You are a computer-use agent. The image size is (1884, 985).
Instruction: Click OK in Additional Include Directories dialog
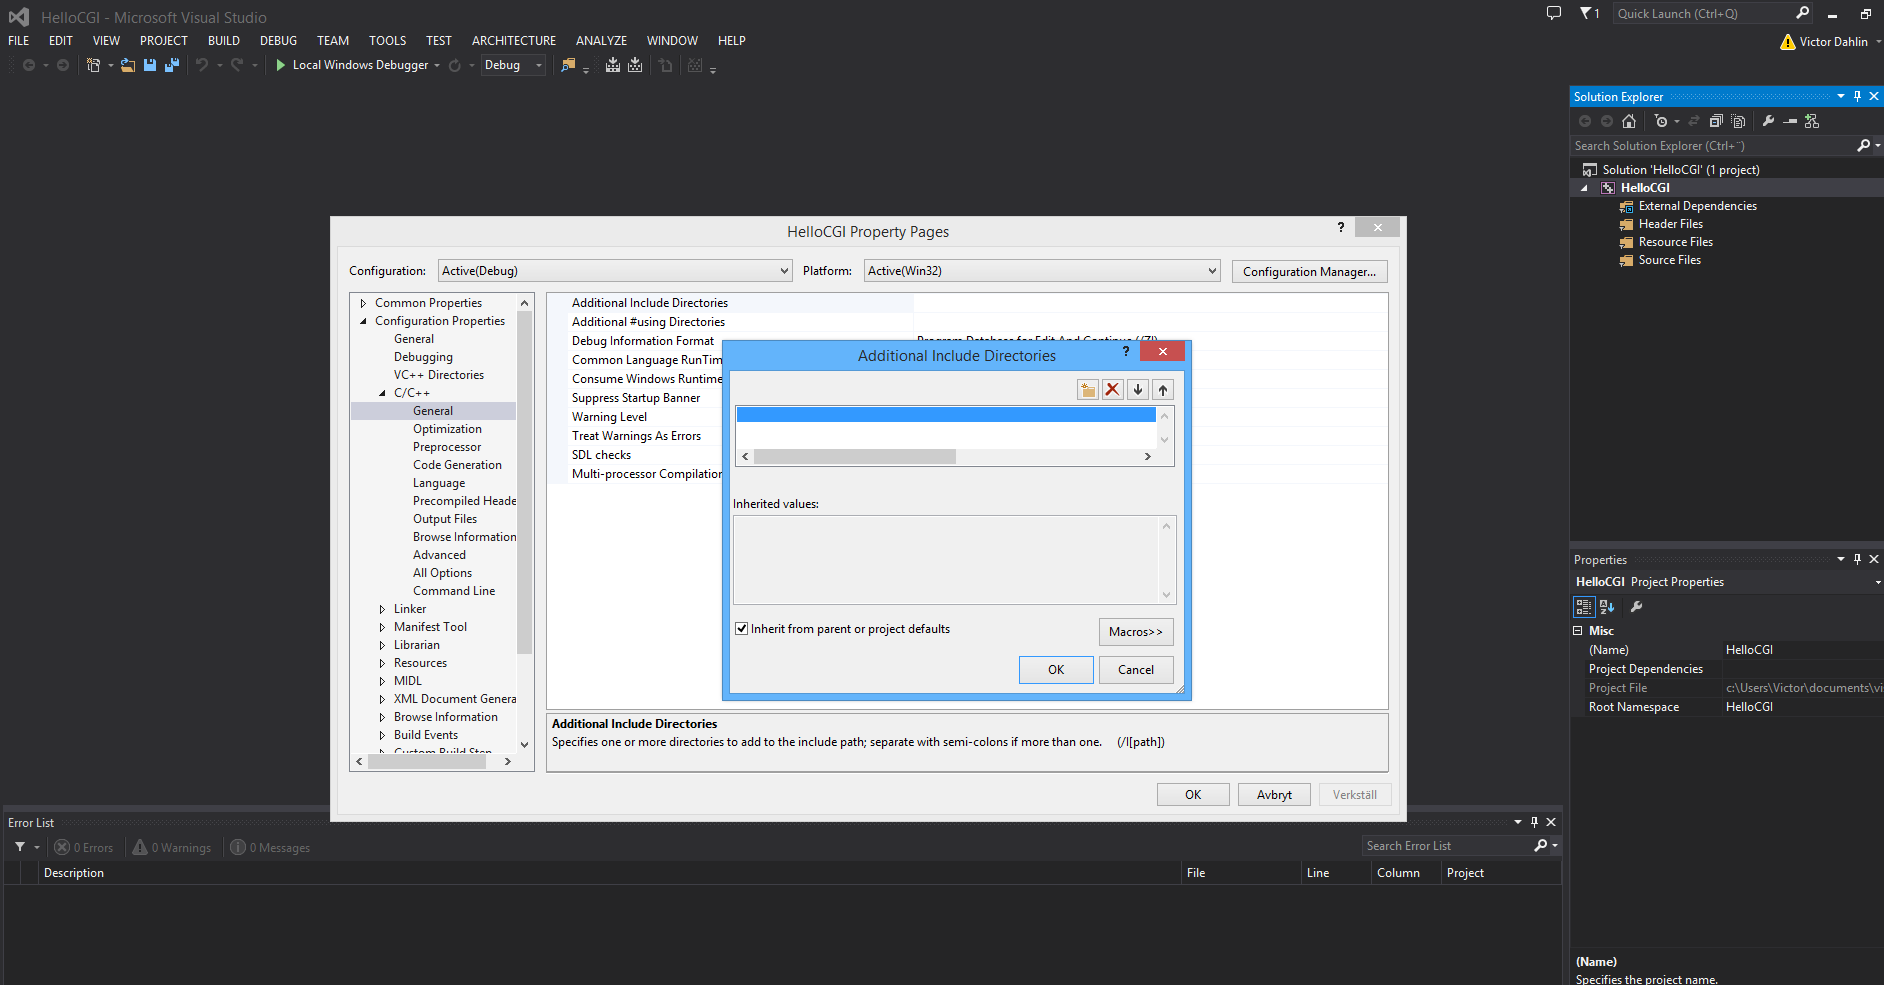(1056, 670)
